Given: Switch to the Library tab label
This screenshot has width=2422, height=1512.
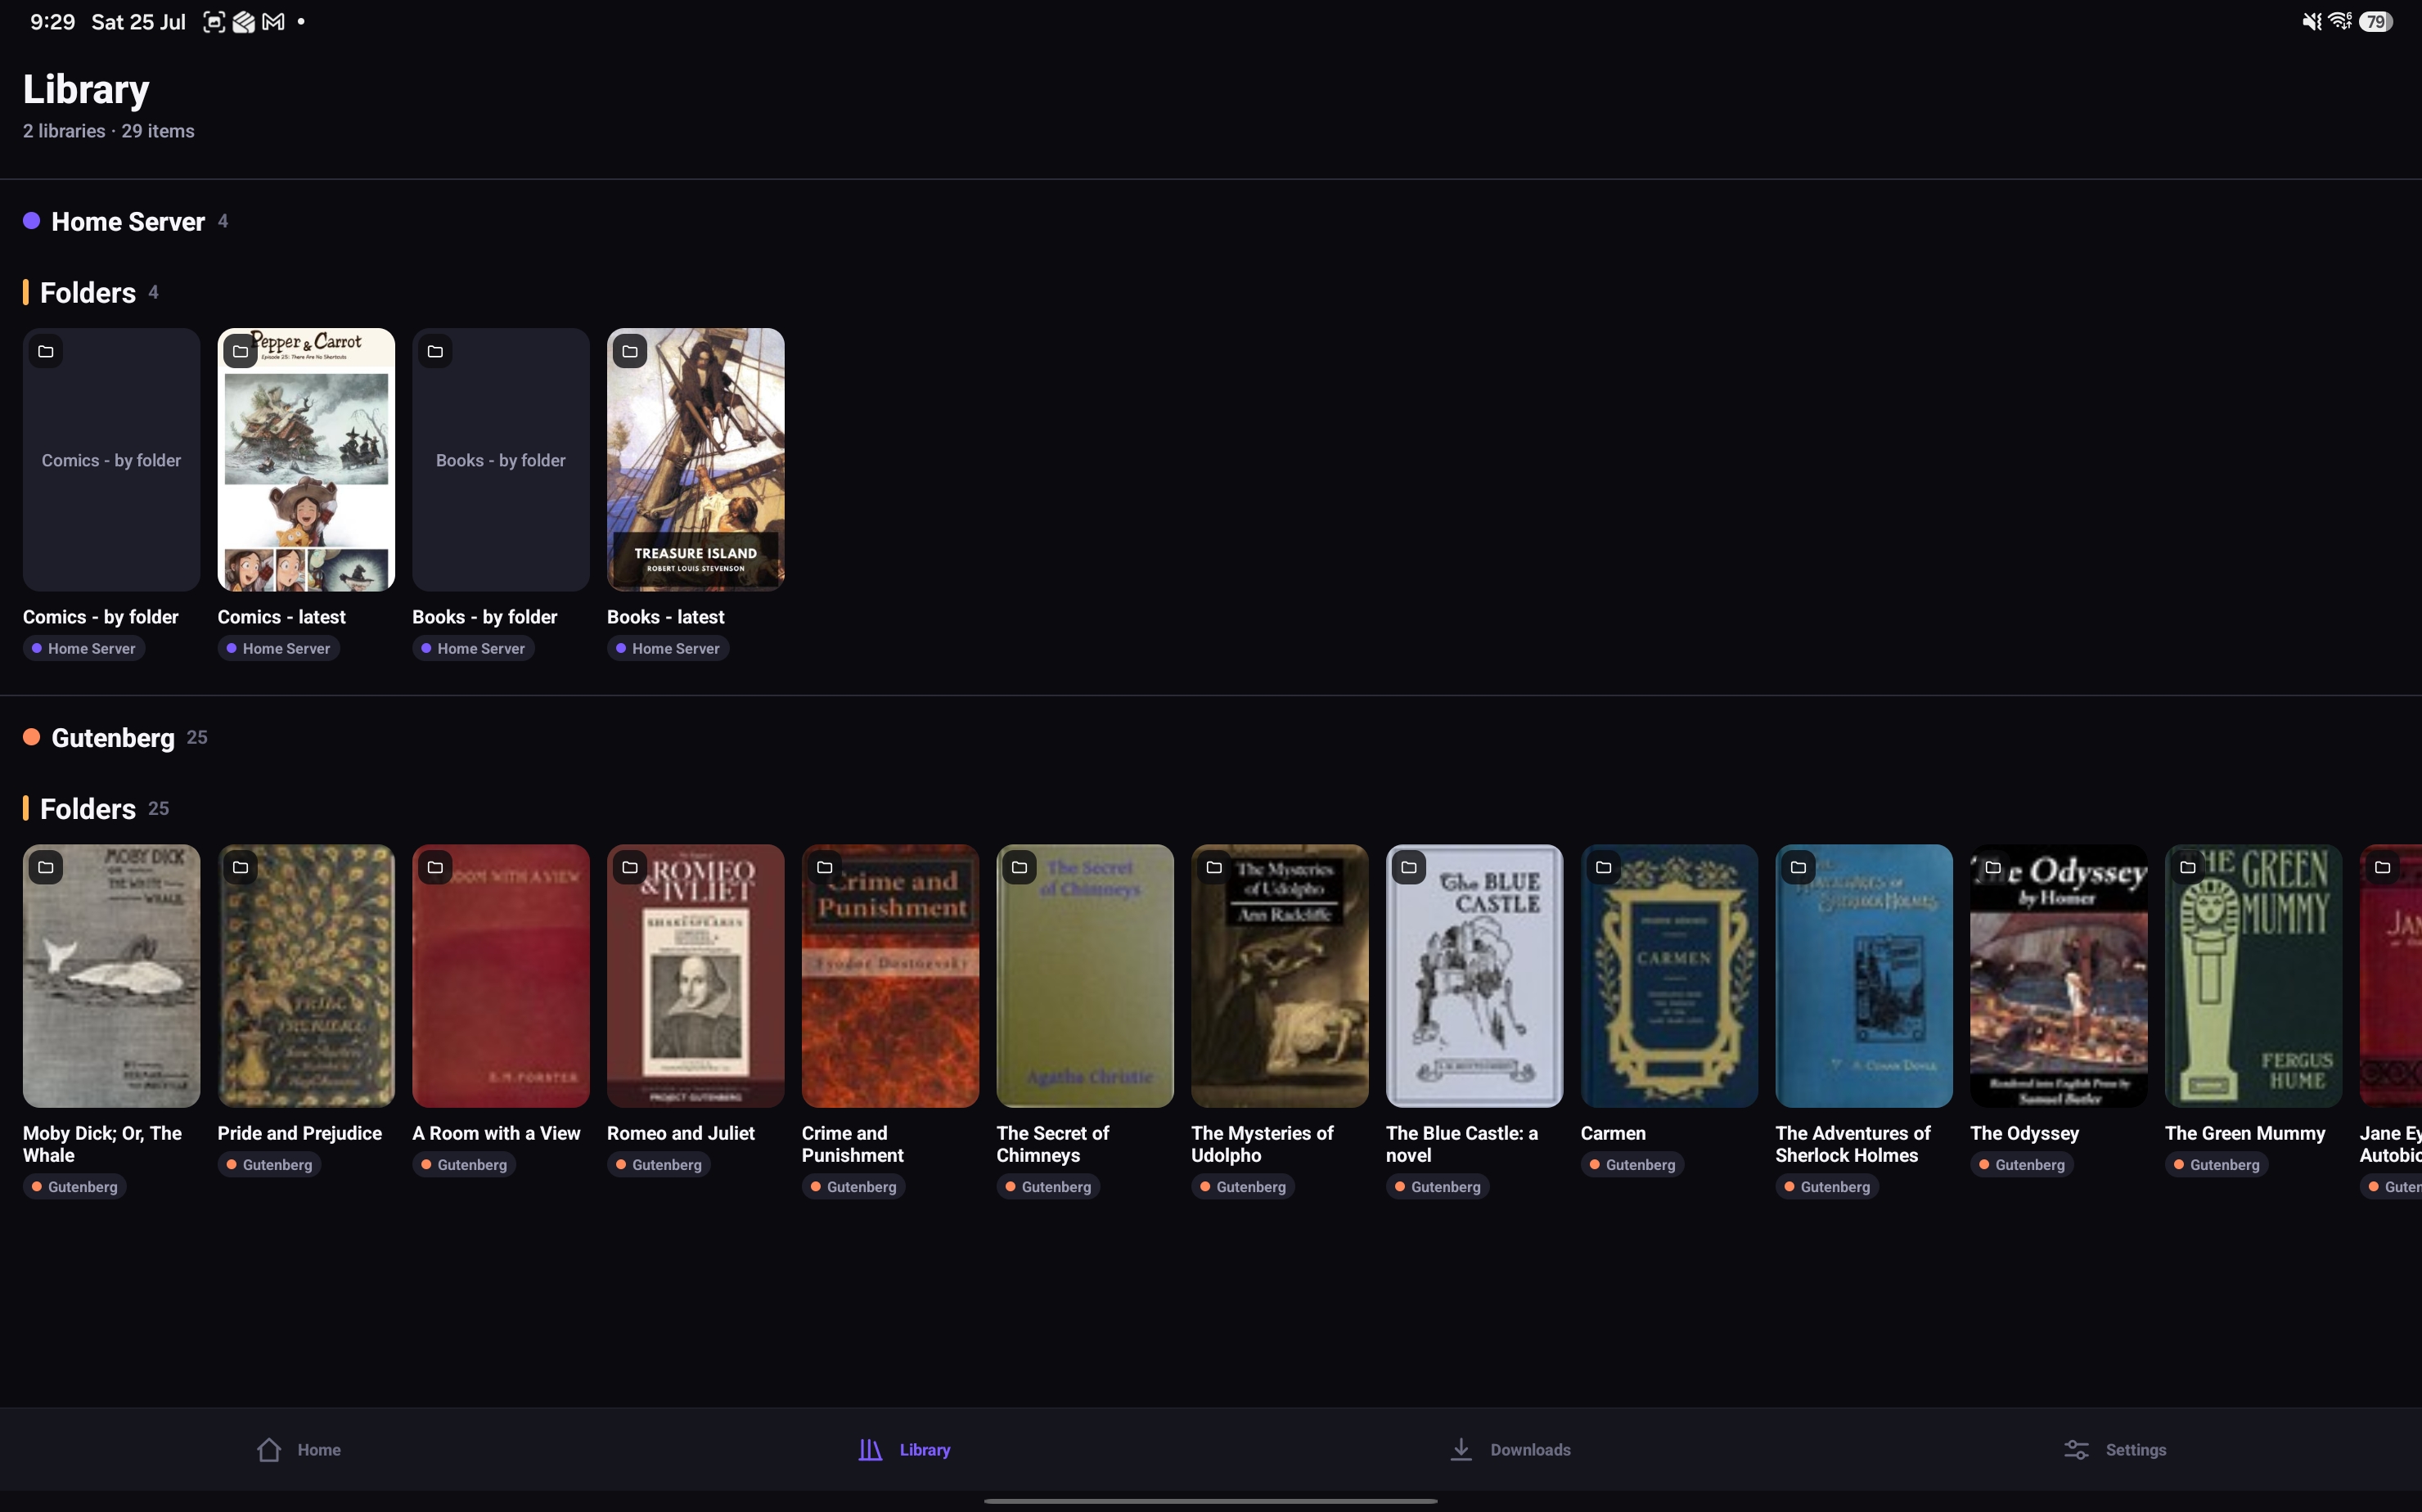Looking at the screenshot, I should coord(925,1449).
